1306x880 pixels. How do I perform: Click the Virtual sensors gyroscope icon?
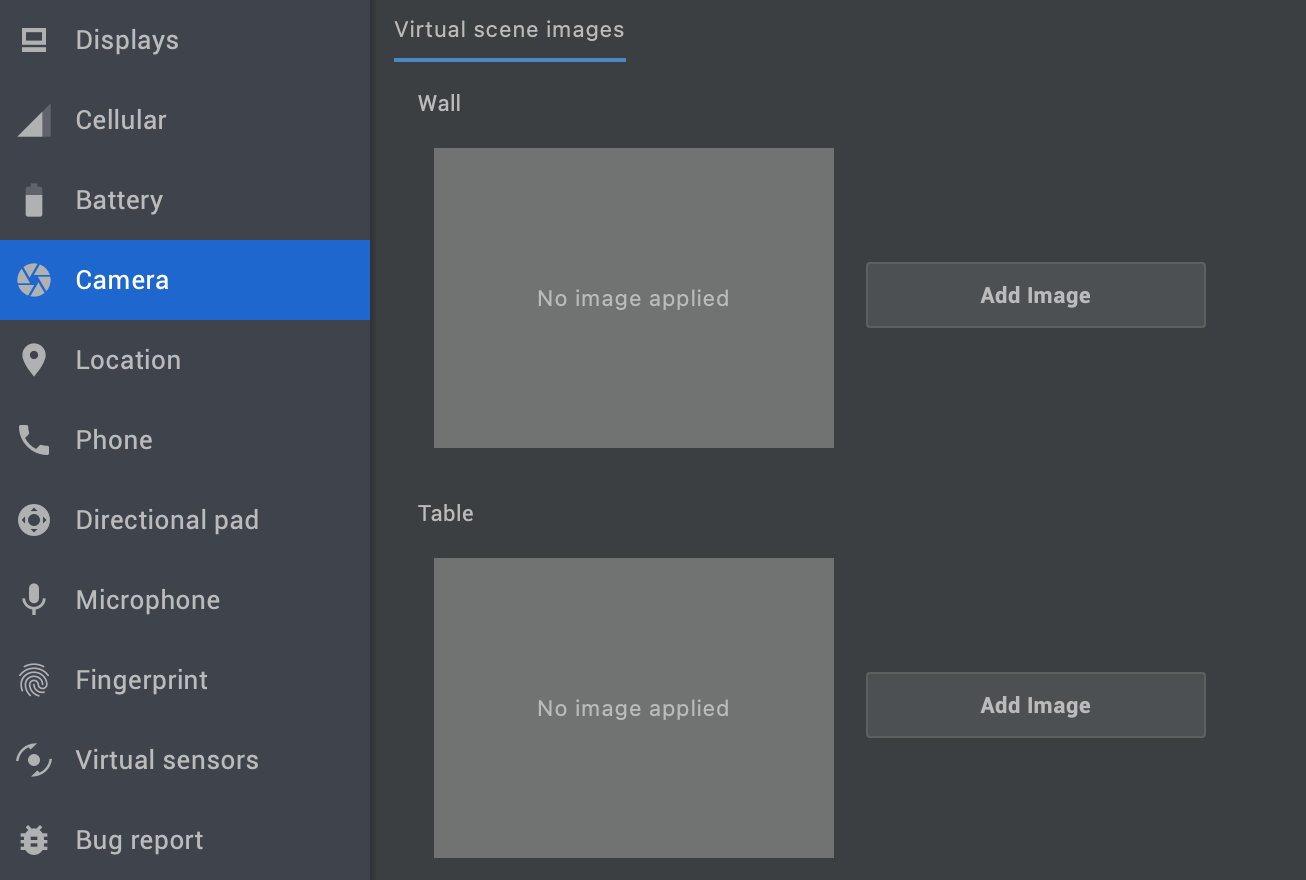33,760
